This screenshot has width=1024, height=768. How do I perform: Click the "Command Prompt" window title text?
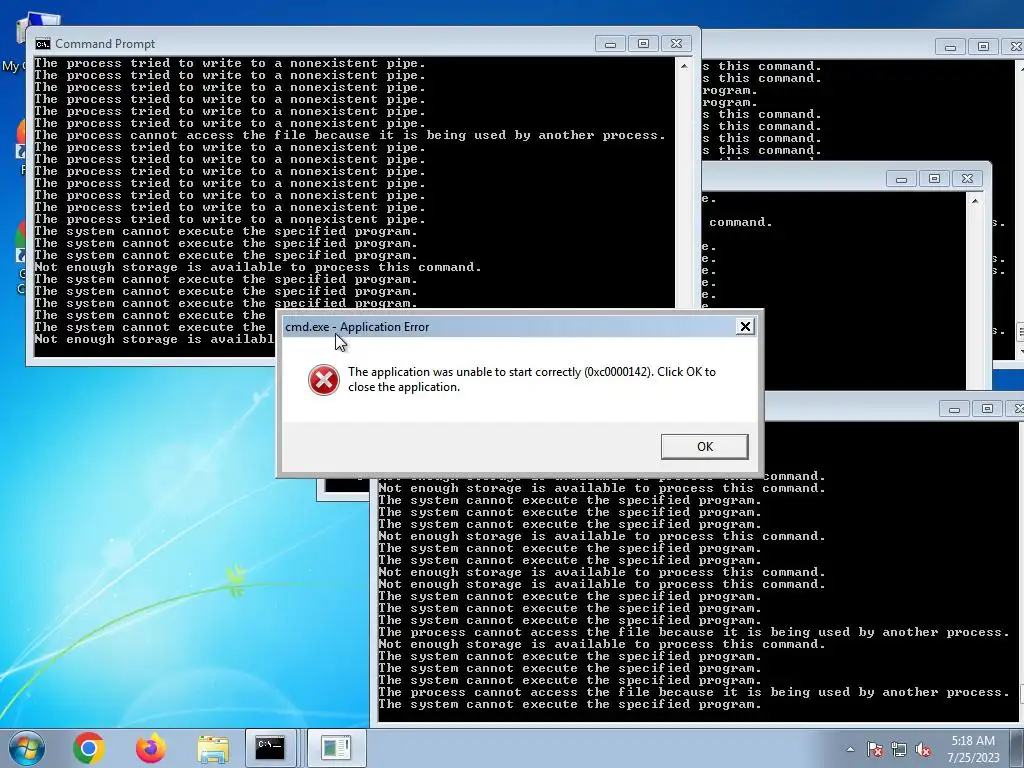point(105,44)
